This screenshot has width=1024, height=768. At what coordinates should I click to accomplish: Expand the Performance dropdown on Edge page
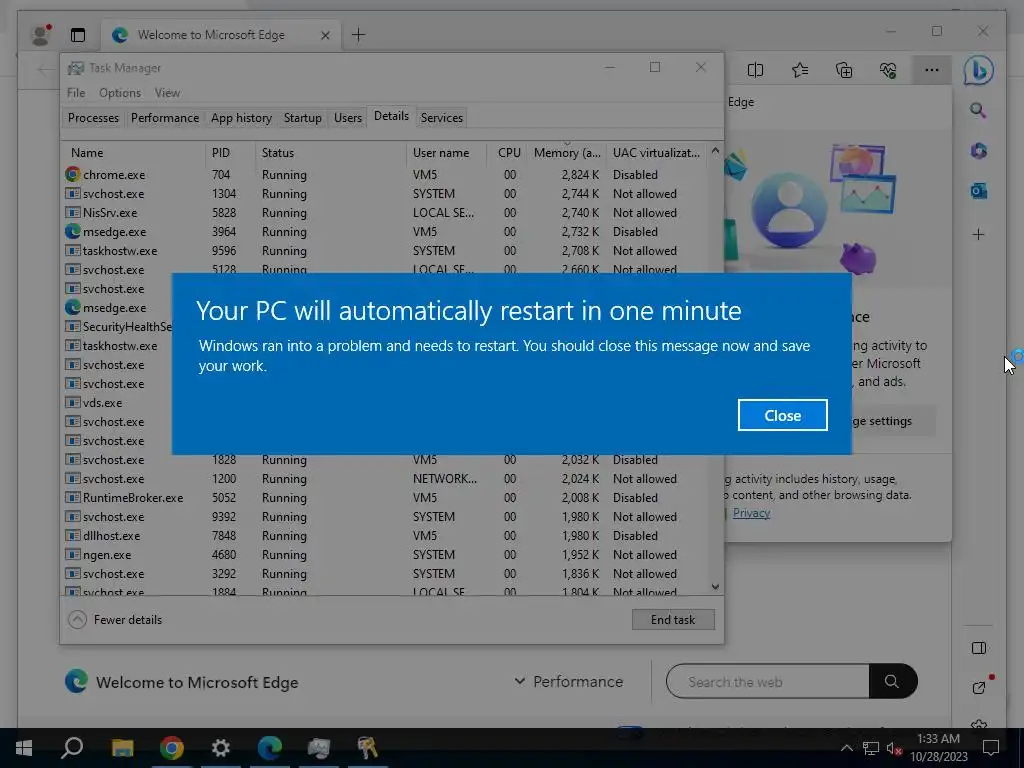[568, 682]
